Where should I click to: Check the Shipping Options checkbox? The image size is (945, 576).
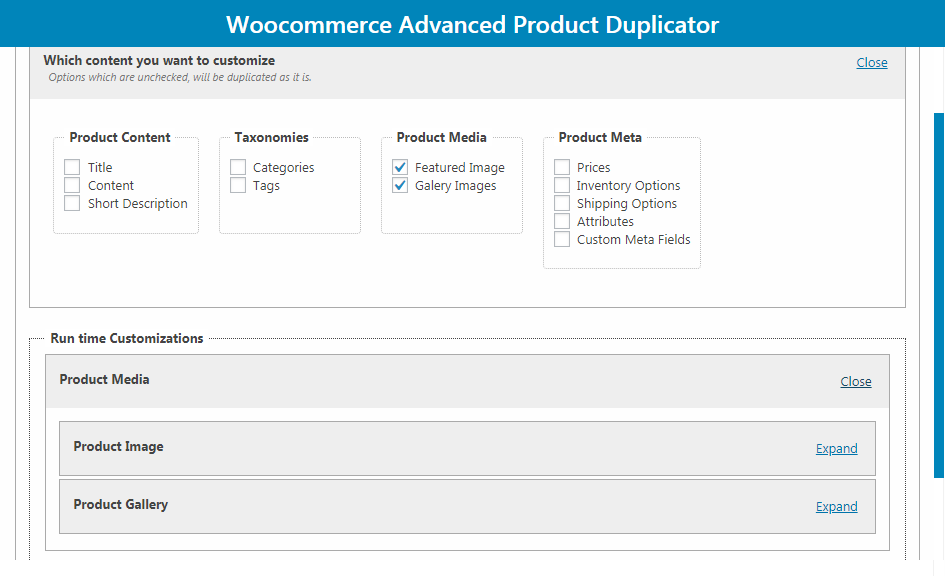(x=562, y=203)
